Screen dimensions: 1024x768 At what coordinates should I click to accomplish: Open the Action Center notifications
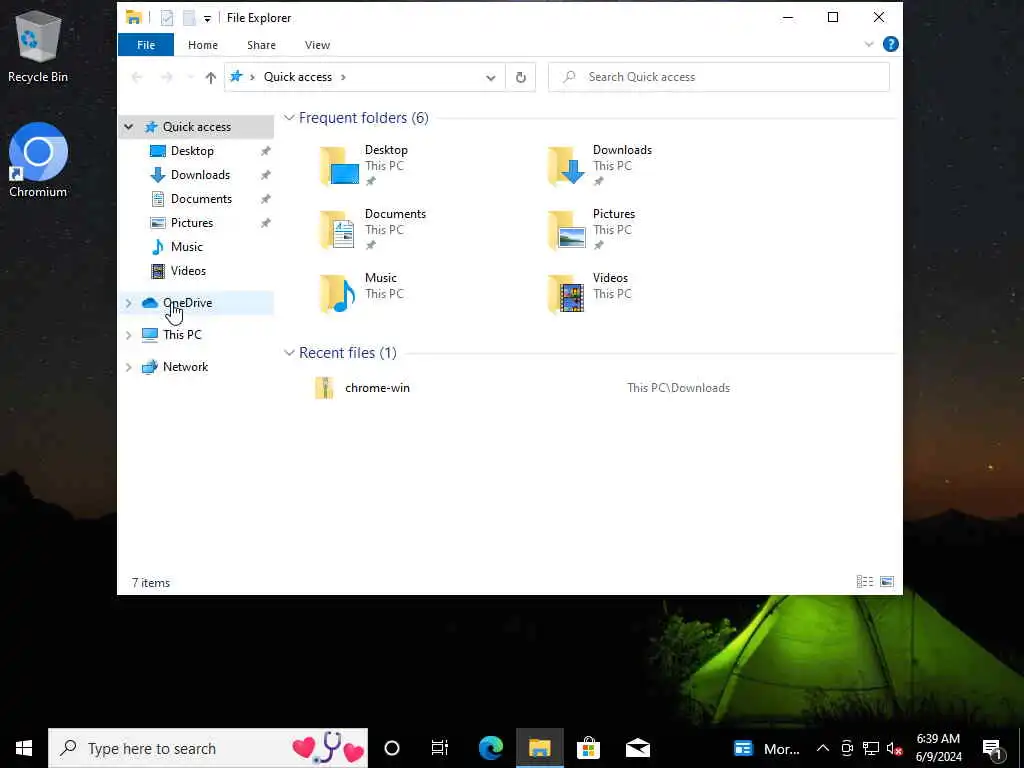(992, 749)
